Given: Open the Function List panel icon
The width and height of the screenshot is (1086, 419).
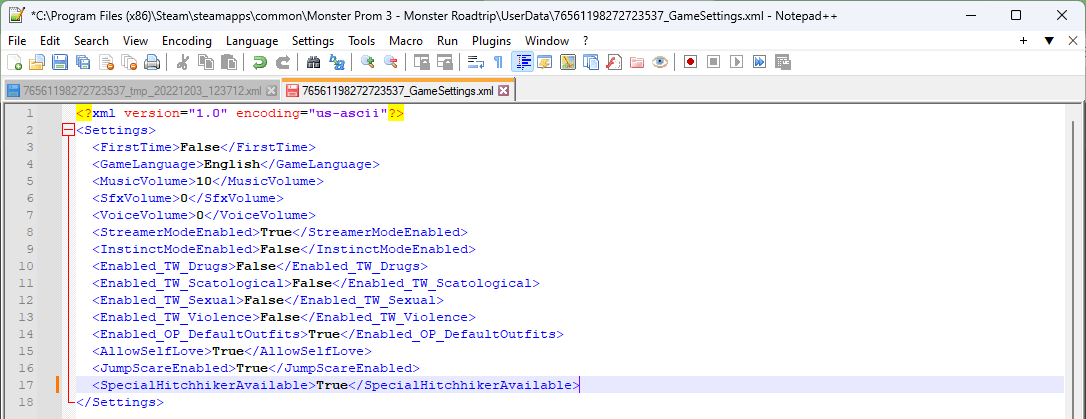Looking at the screenshot, I should (x=614, y=63).
